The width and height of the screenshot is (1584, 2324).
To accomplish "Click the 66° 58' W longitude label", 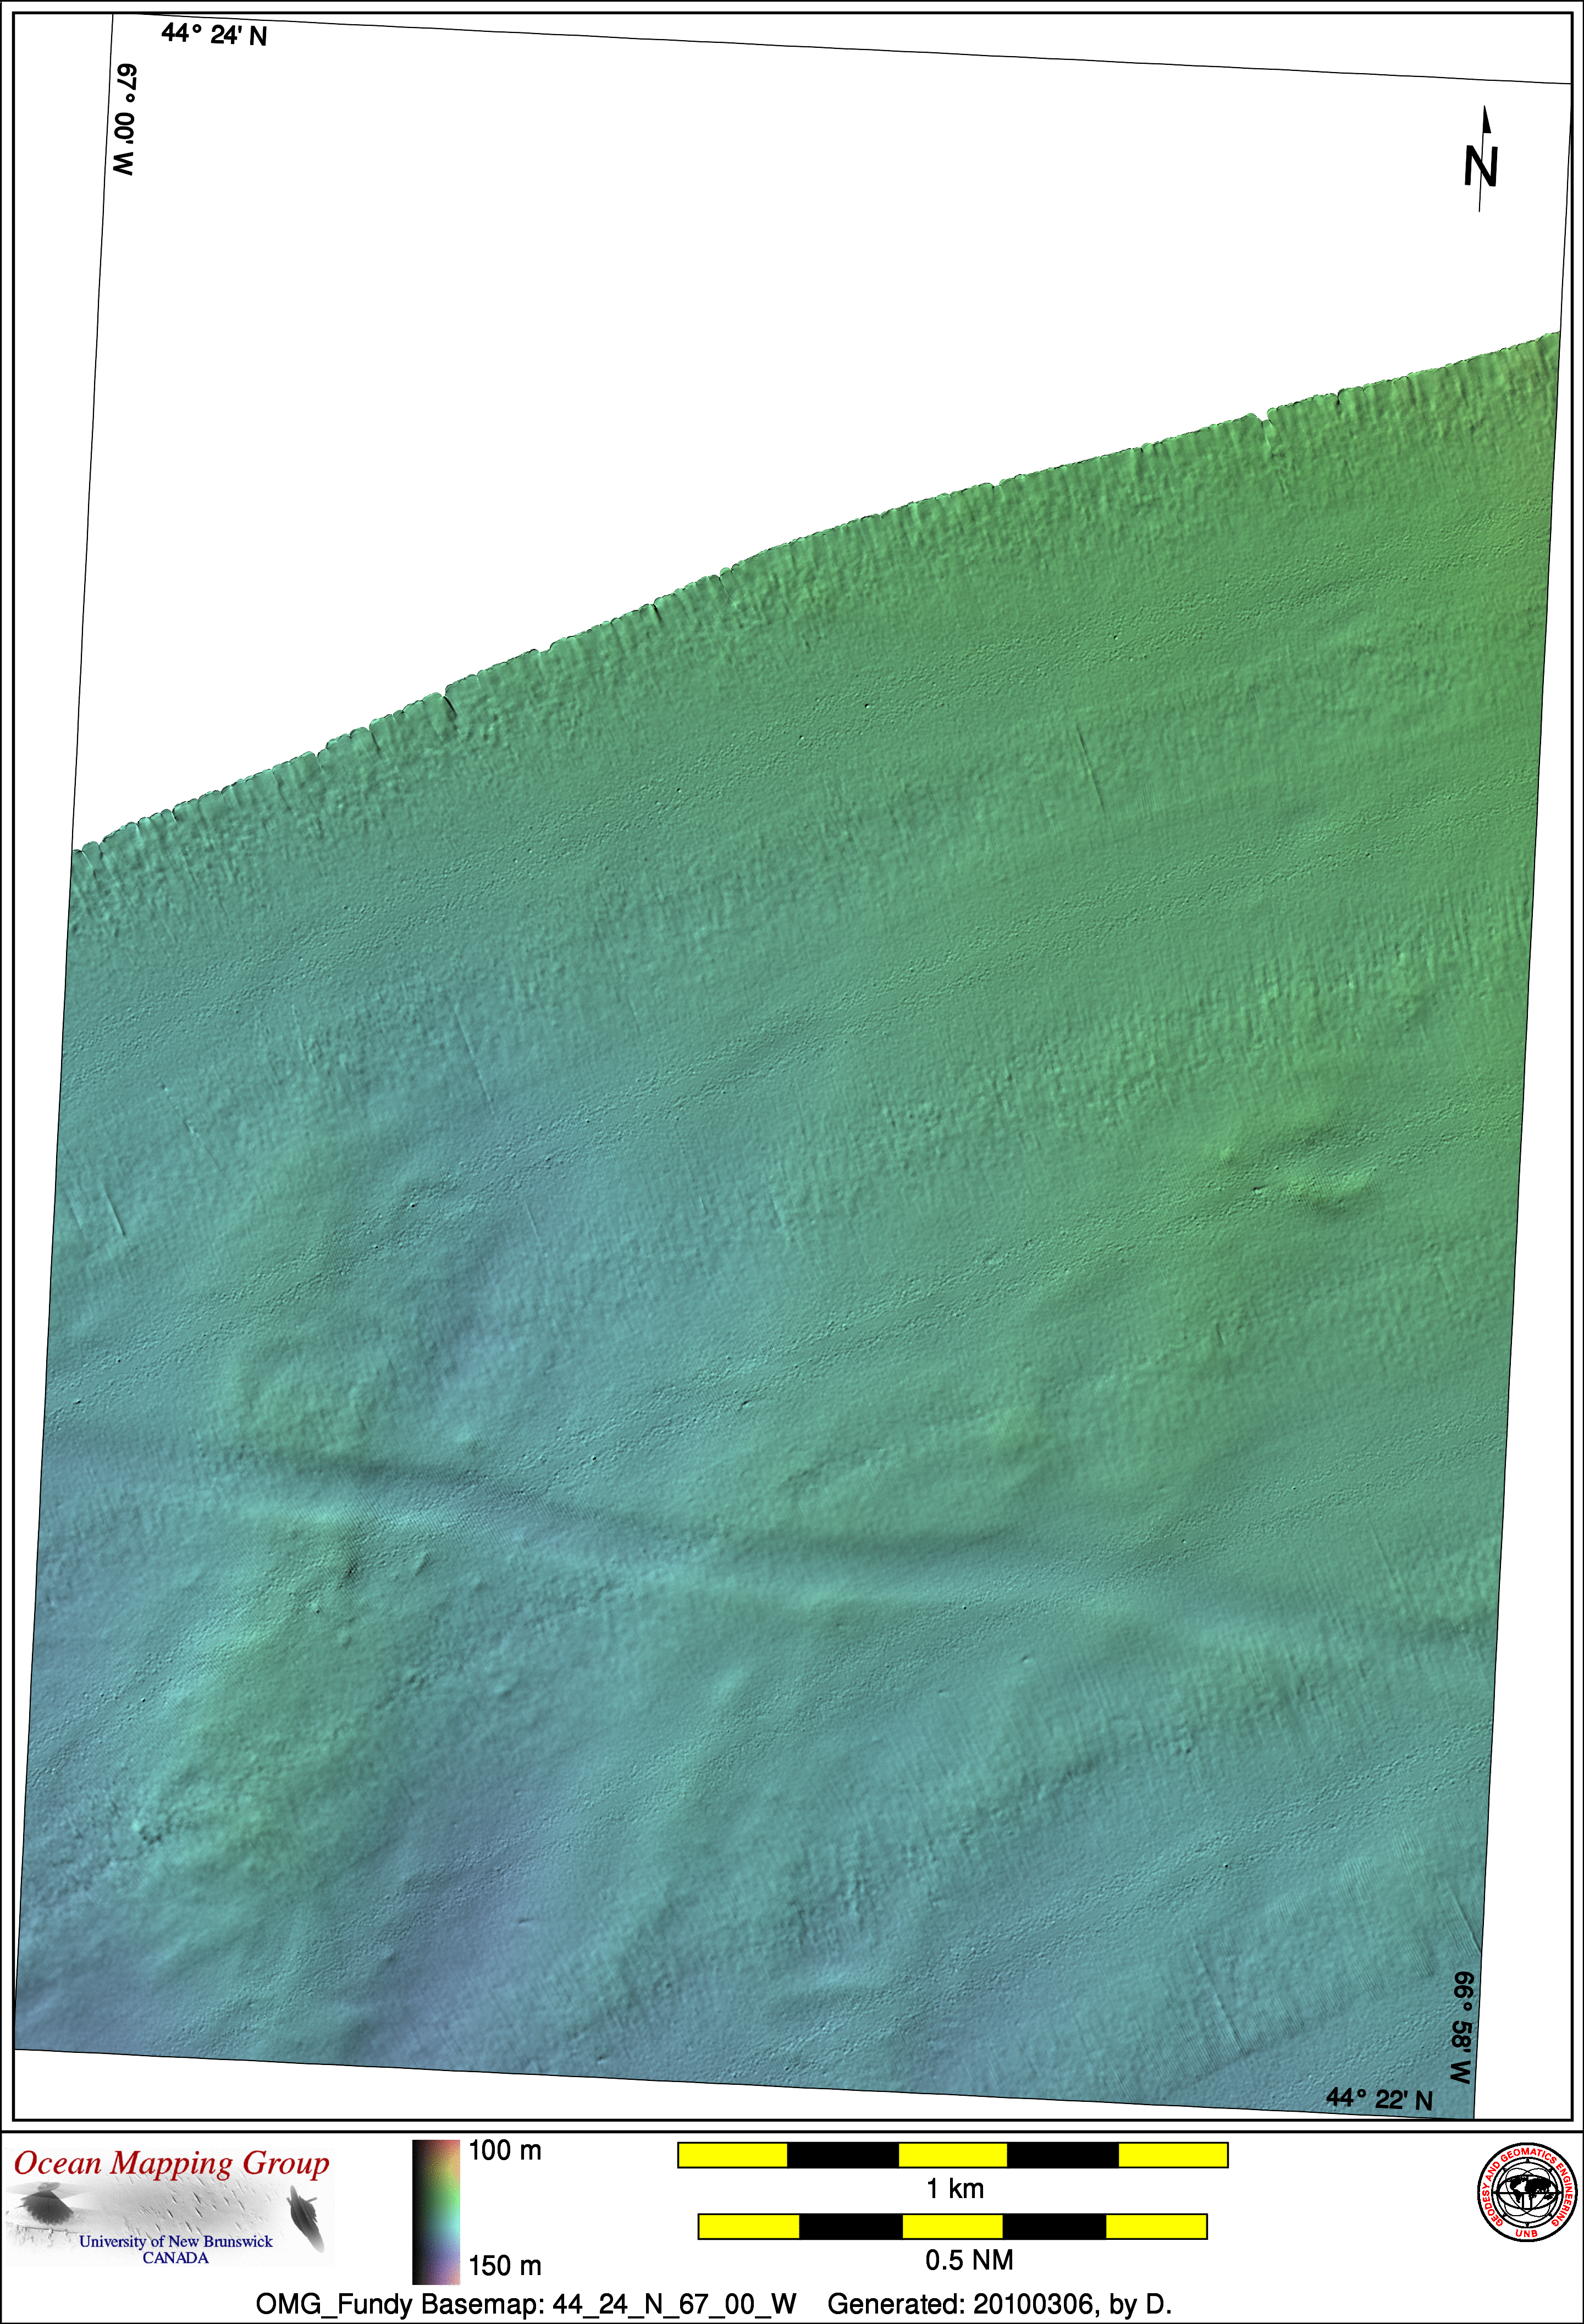I will 1461,2028.
